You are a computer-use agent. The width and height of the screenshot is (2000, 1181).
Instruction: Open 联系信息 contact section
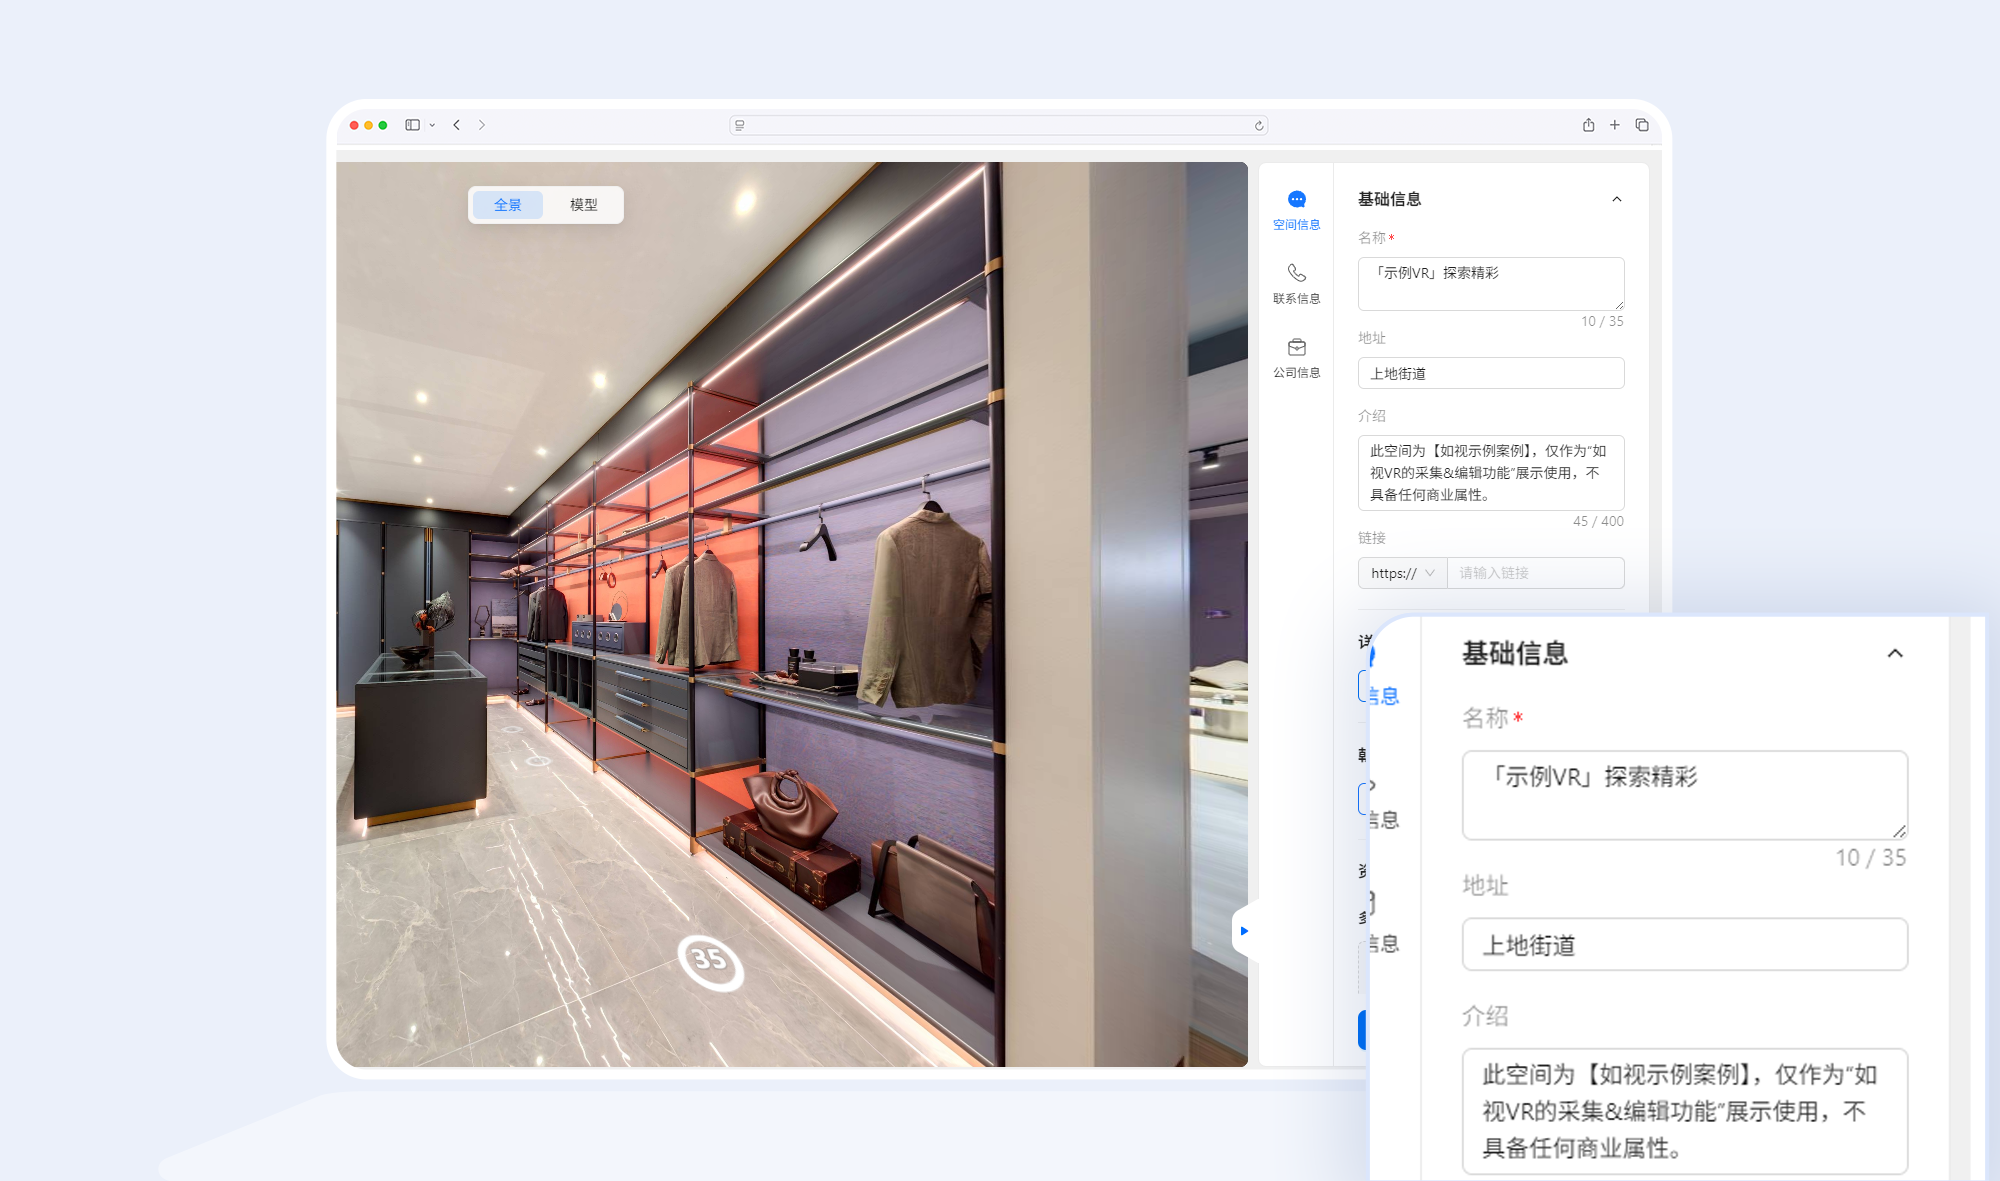tap(1296, 284)
